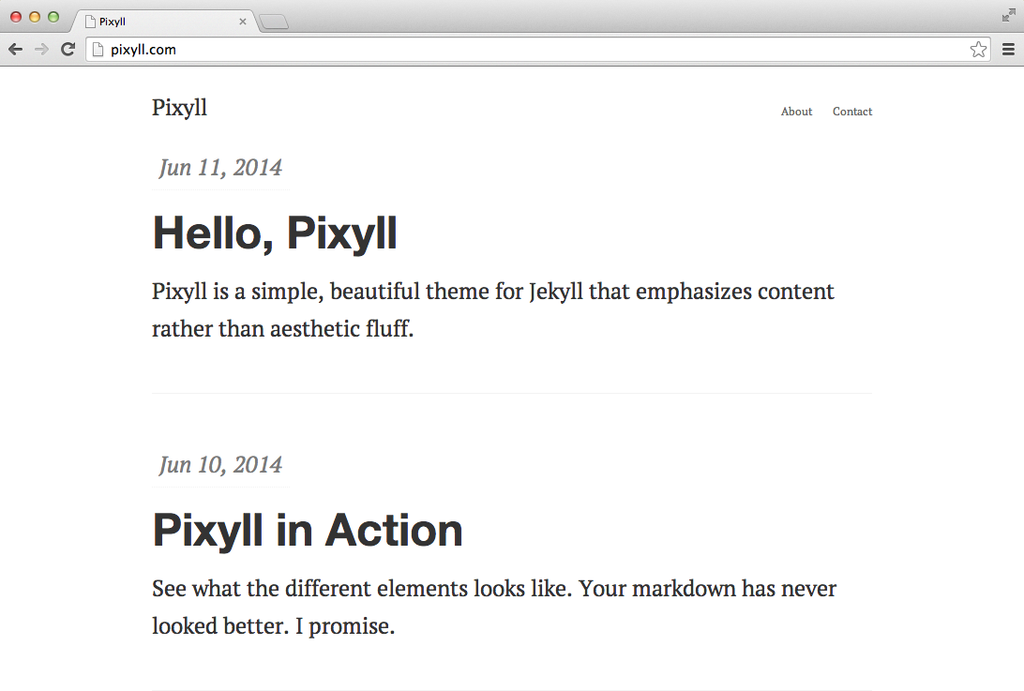Open the Pixyll in Action post
1024x691 pixels.
(x=307, y=529)
